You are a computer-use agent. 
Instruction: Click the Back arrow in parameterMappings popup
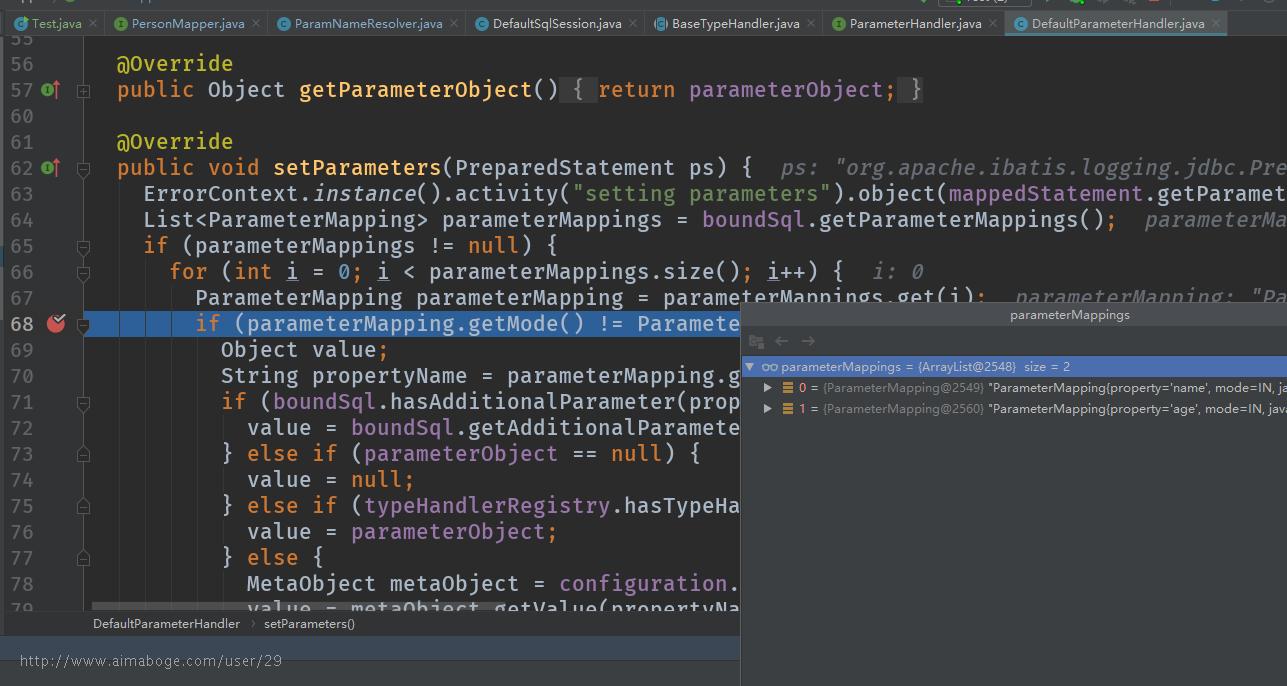point(782,341)
